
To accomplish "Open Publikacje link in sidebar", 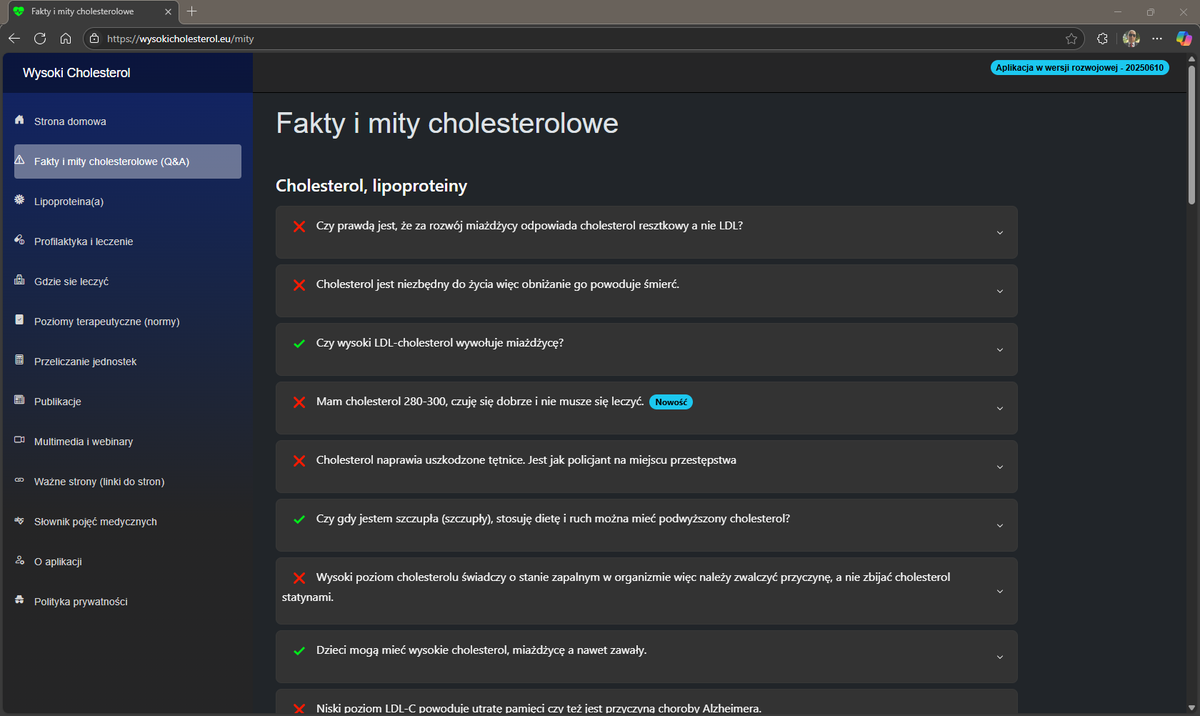I will pyautogui.click(x=127, y=401).
